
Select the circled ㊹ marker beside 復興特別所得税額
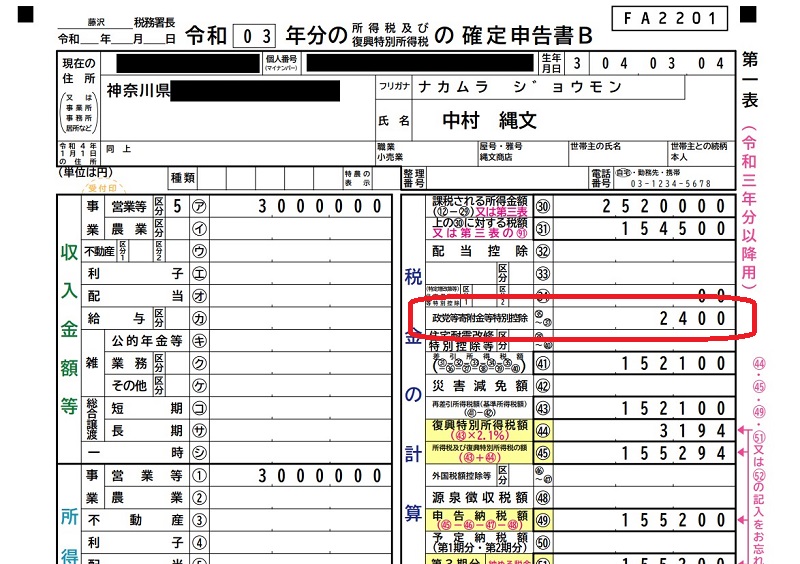(x=544, y=431)
